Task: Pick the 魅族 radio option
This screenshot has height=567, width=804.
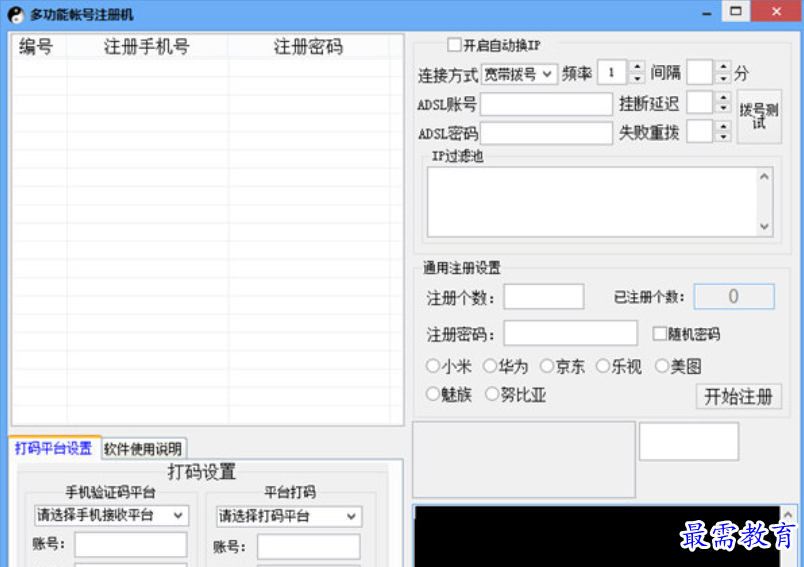Action: coord(433,394)
